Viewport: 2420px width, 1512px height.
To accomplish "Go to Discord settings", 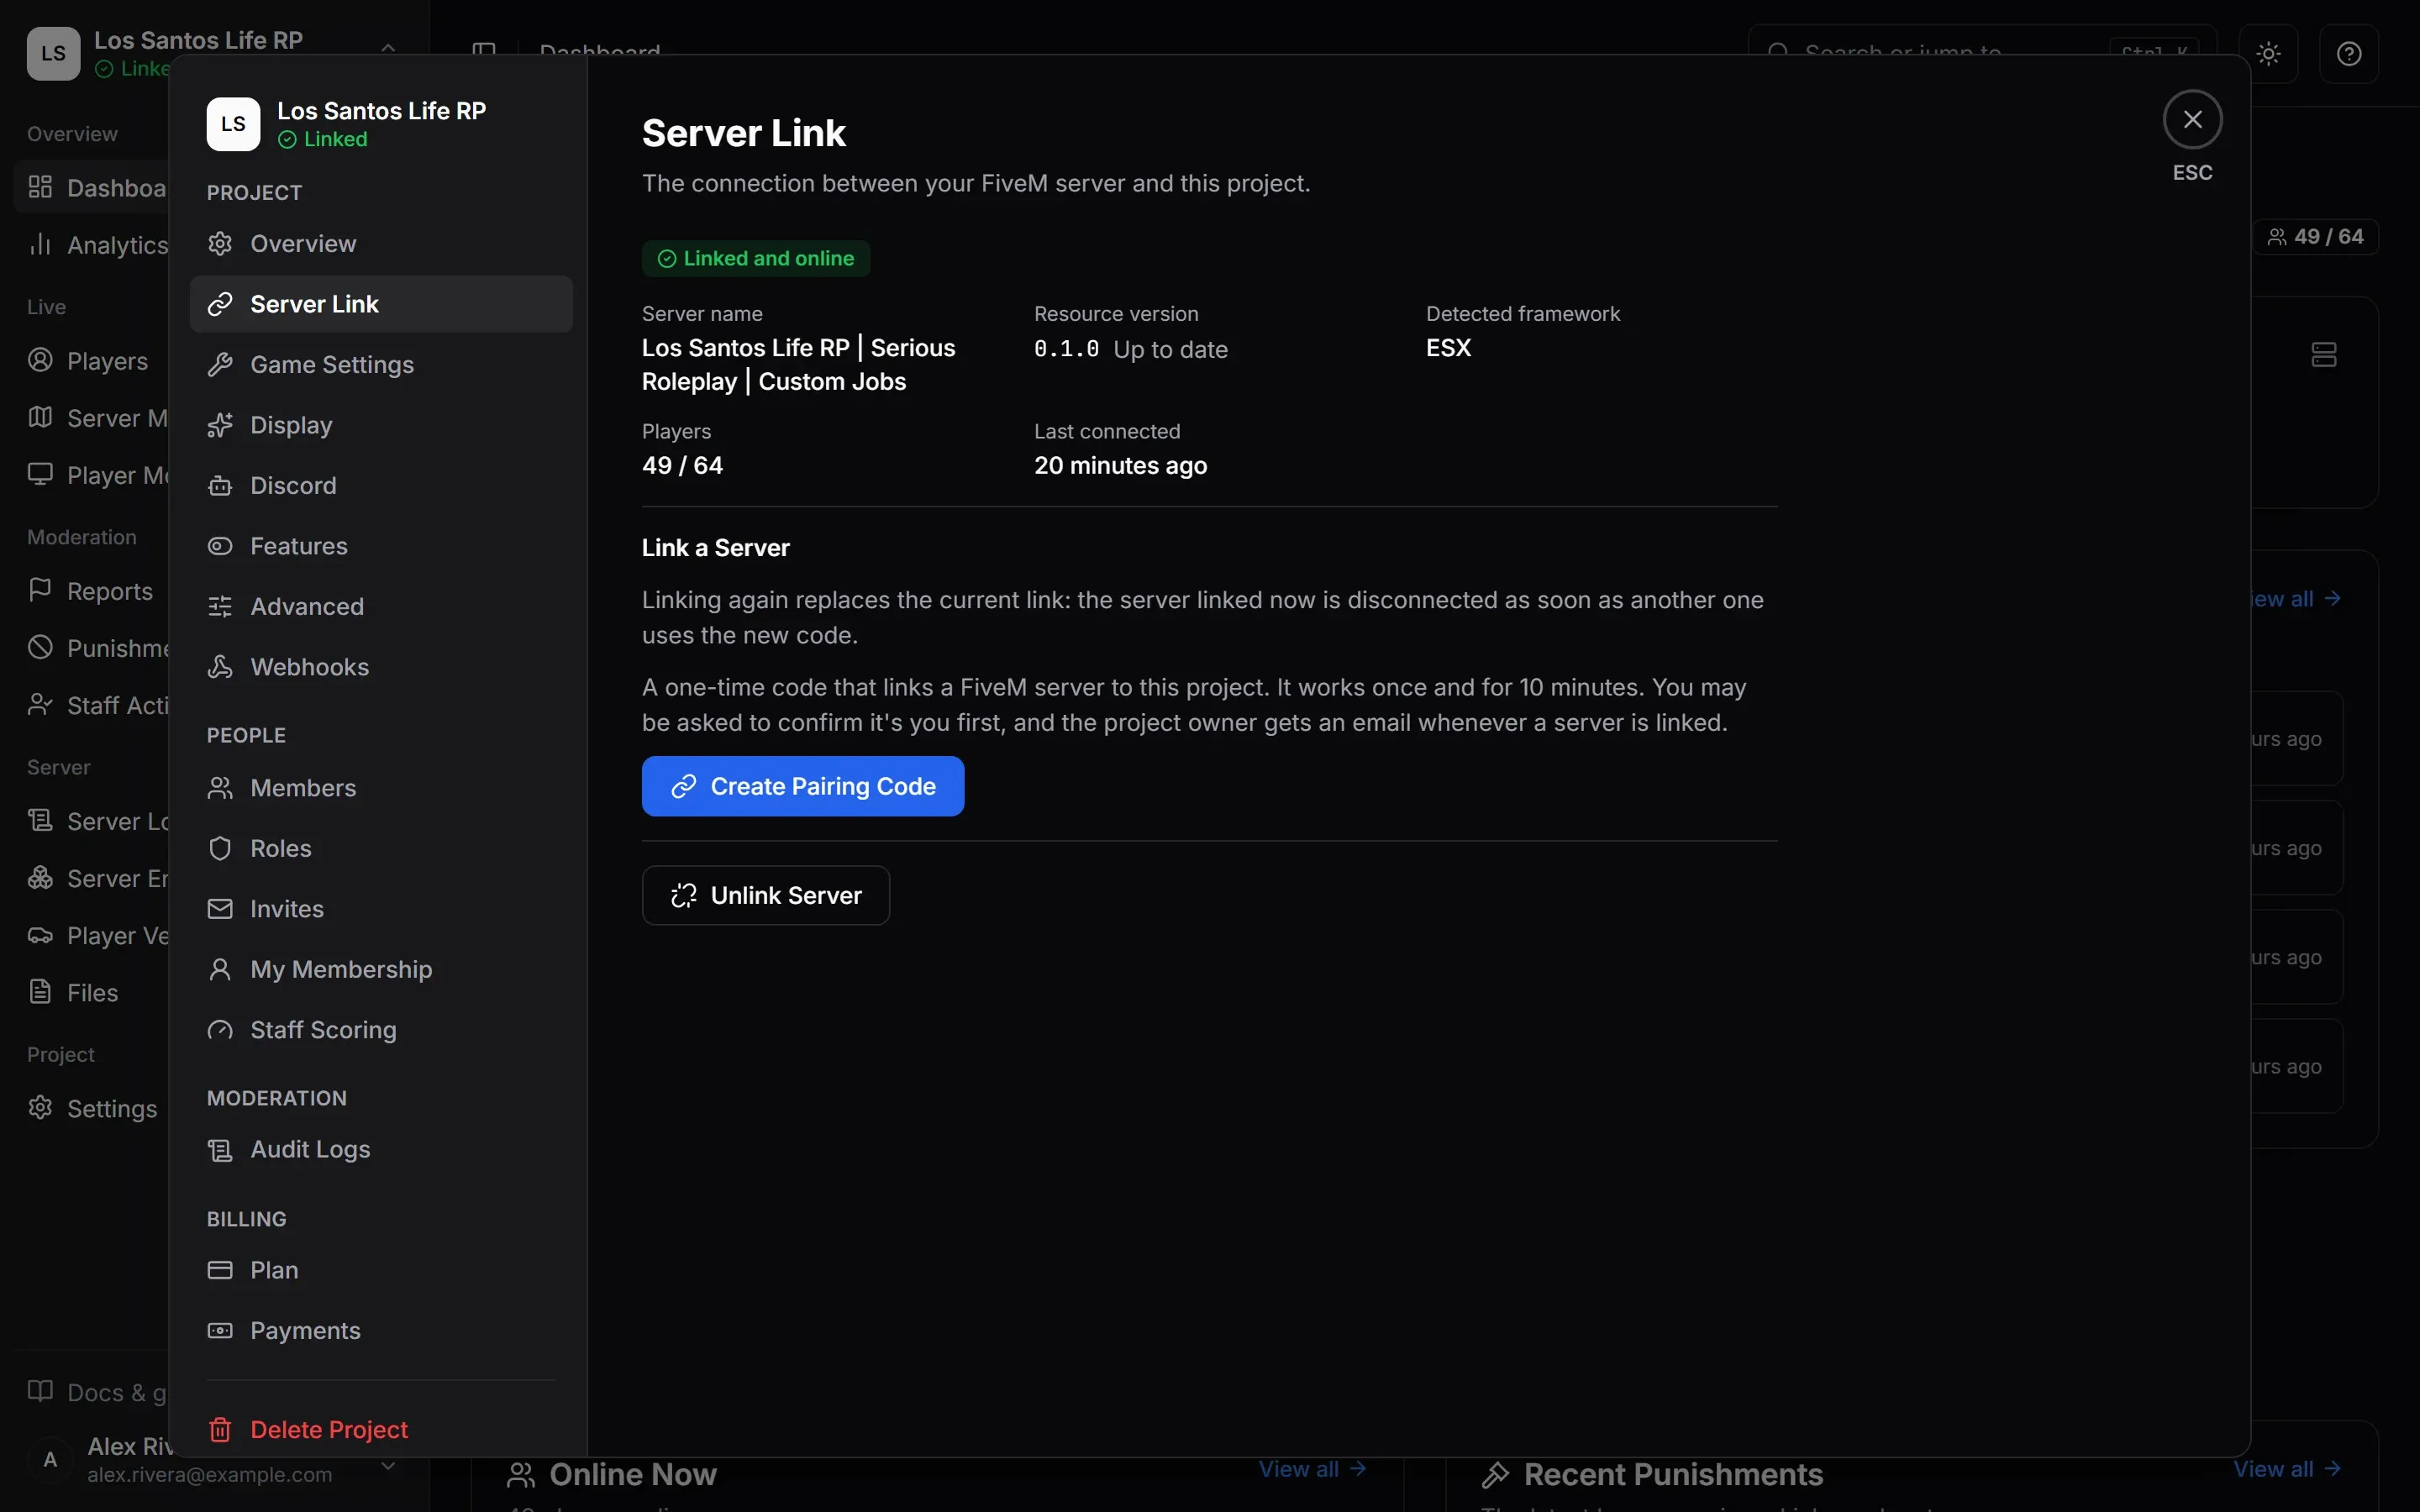I will coord(380,485).
